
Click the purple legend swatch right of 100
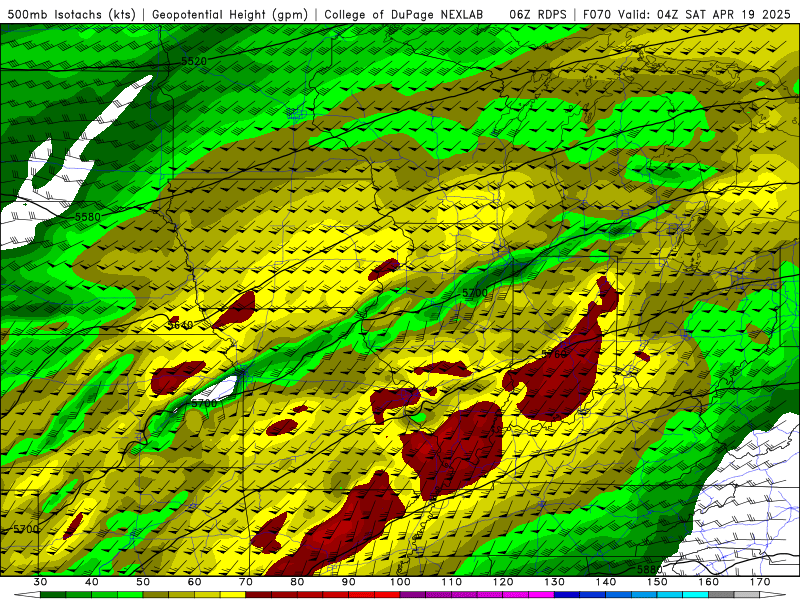pyautogui.click(x=413, y=595)
